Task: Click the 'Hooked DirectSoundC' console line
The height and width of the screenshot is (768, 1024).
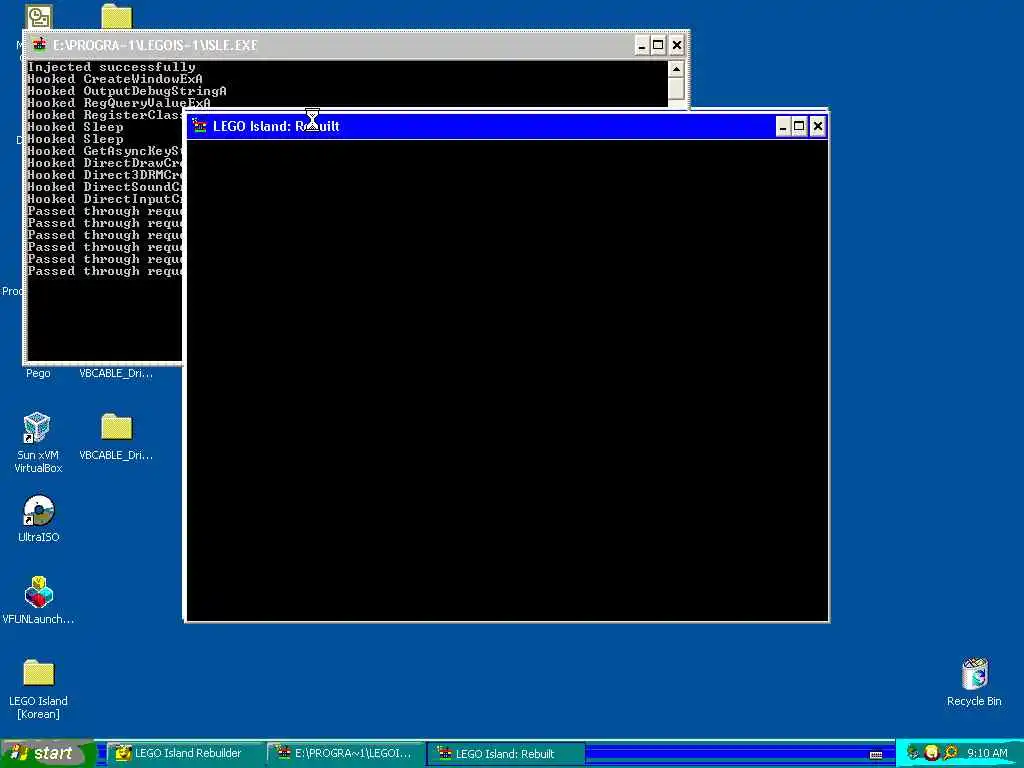Action: tap(104, 187)
